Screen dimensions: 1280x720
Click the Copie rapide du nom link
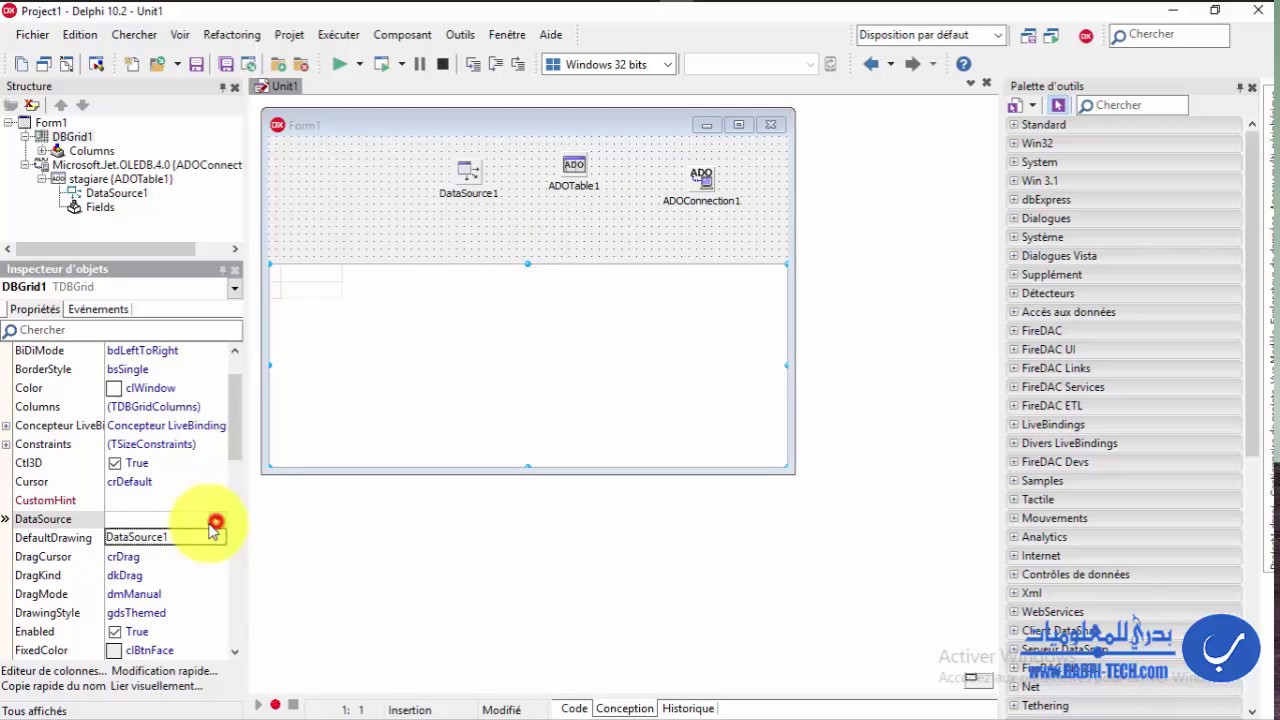pos(53,686)
